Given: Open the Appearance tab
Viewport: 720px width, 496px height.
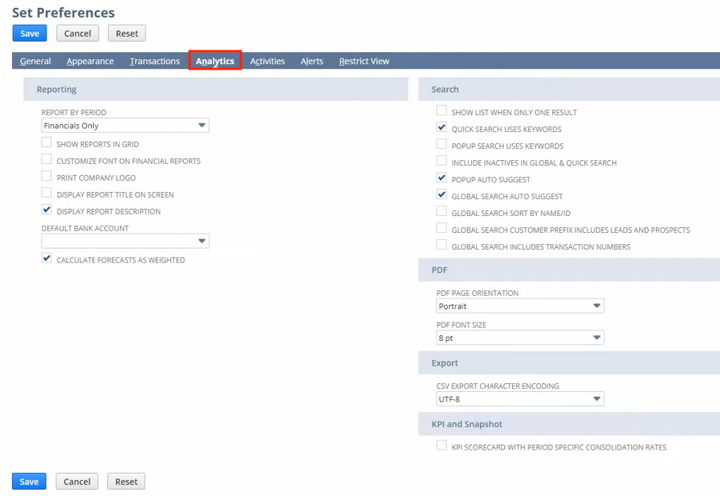Looking at the screenshot, I should tap(90, 61).
